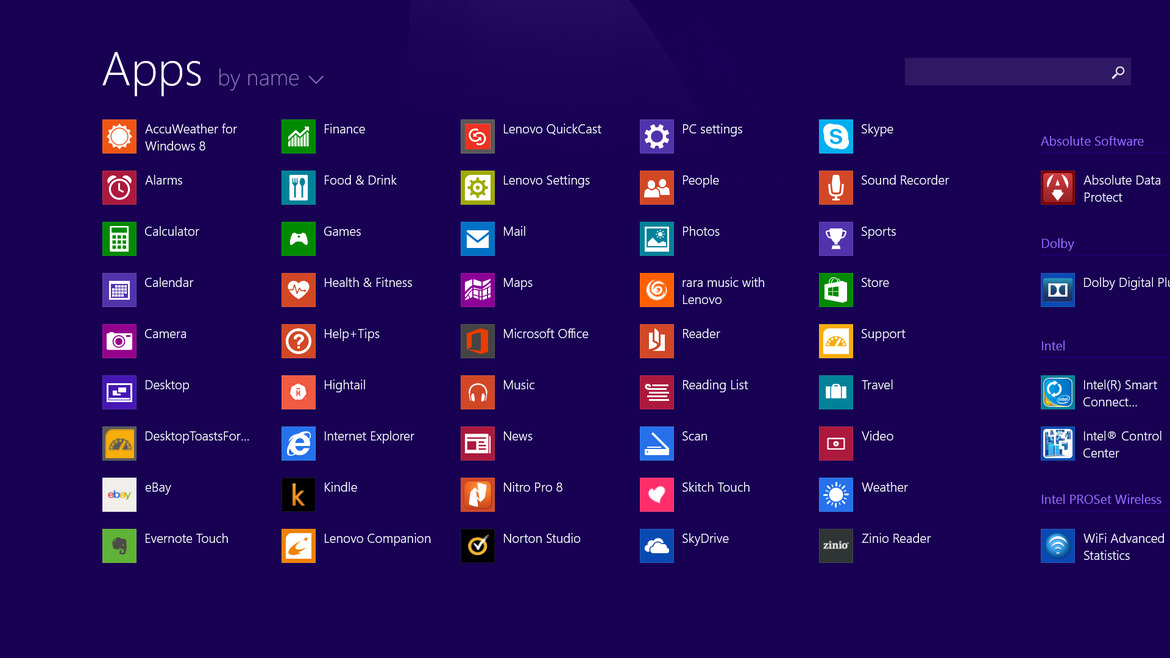The image size is (1170, 658).
Task: Click the 'Nitro Pro 8' text
Action: (x=533, y=487)
